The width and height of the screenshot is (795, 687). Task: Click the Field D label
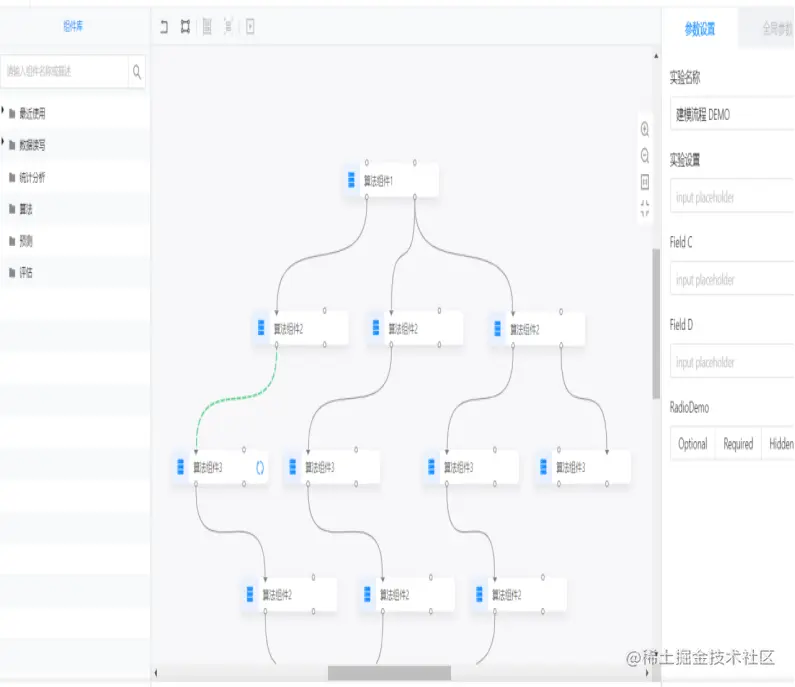681,324
